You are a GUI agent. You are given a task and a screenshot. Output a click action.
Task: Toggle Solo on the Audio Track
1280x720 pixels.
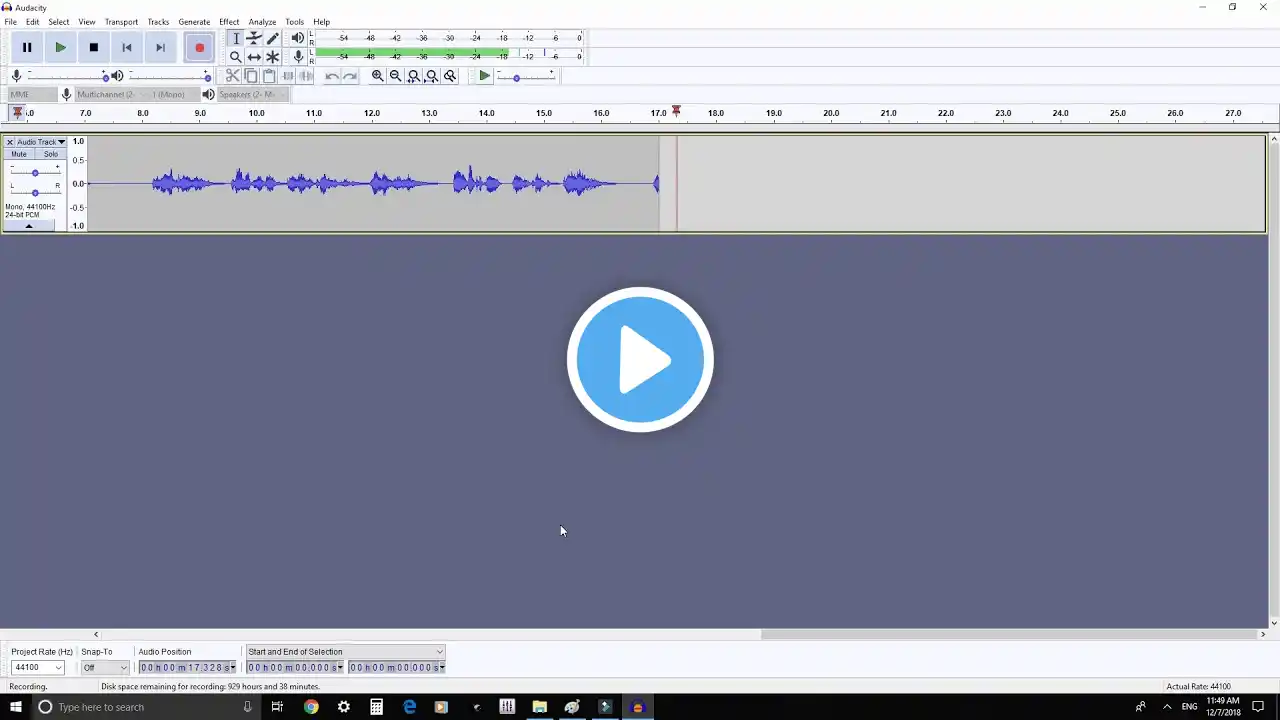click(50, 154)
